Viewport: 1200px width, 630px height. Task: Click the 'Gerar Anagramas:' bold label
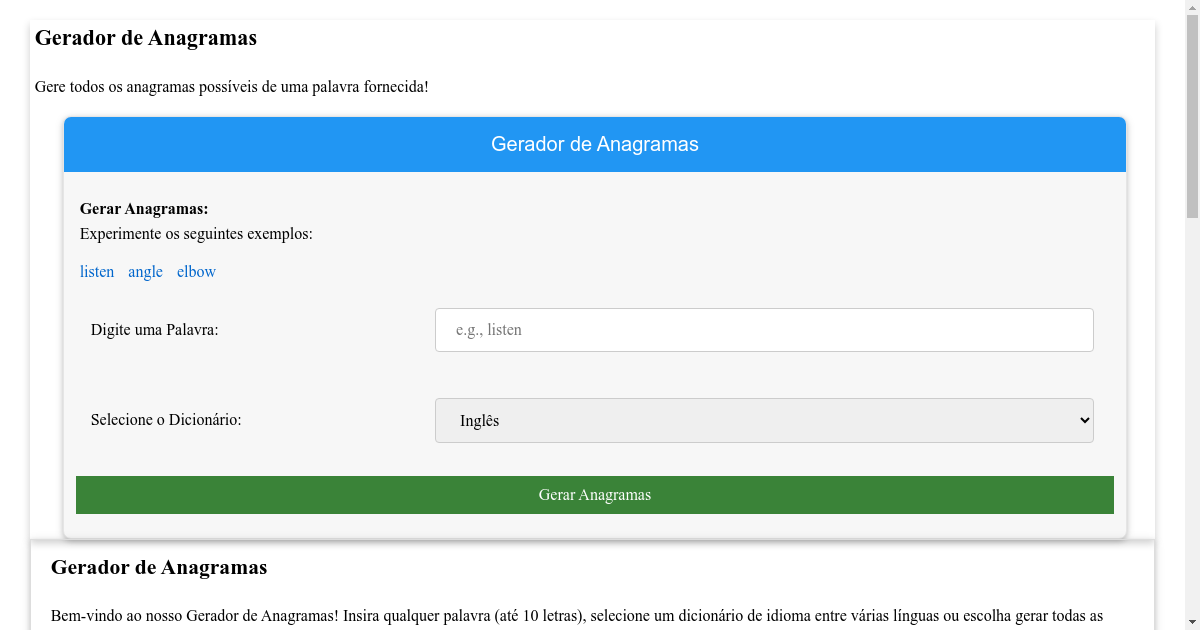[x=144, y=208]
